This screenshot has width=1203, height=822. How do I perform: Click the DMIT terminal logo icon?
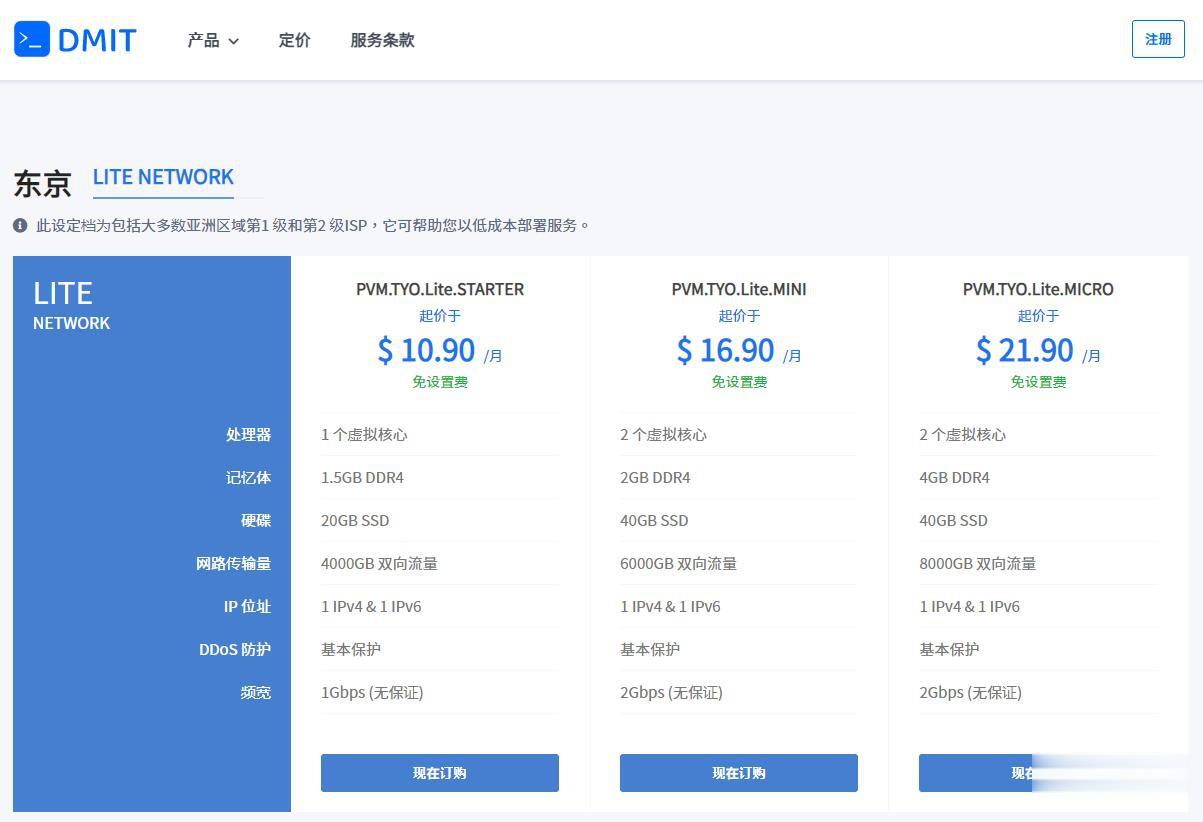coord(32,39)
